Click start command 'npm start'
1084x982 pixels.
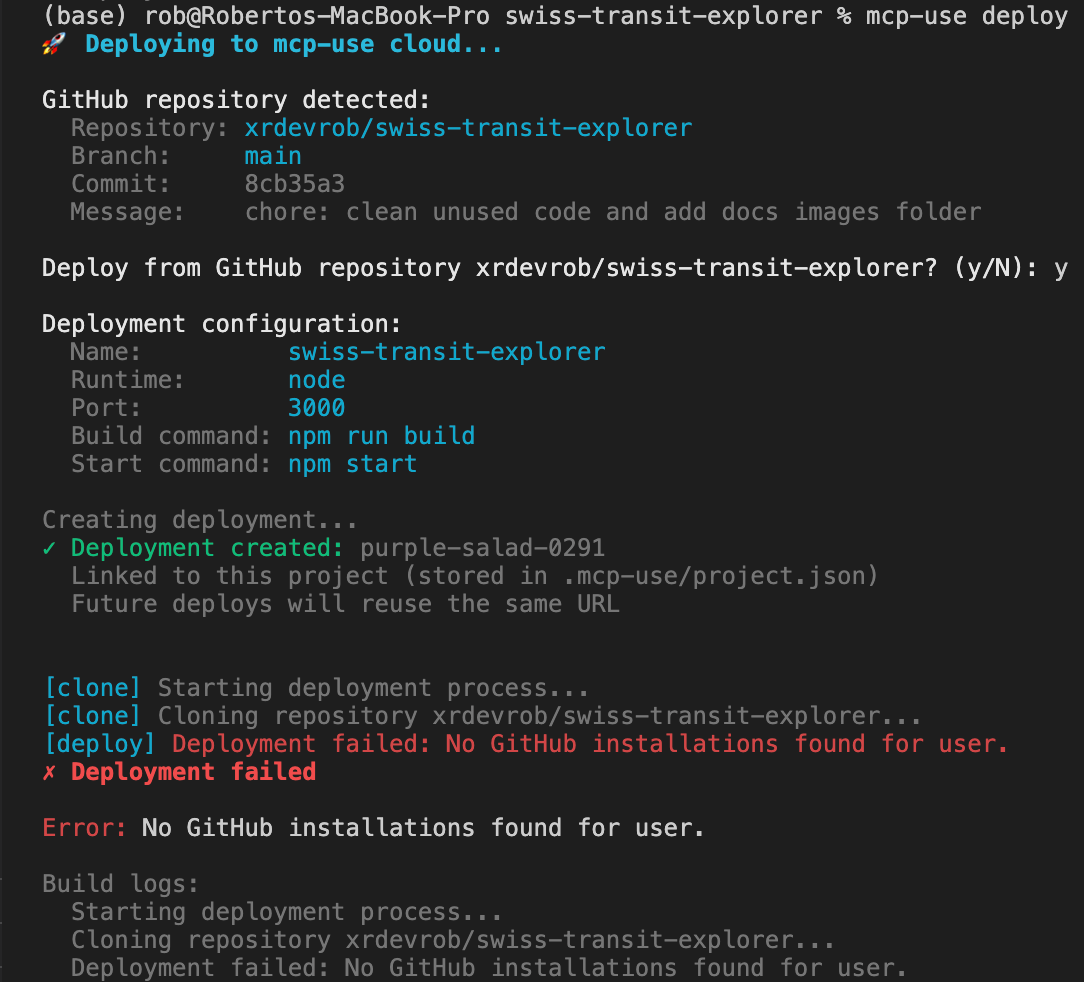(353, 464)
